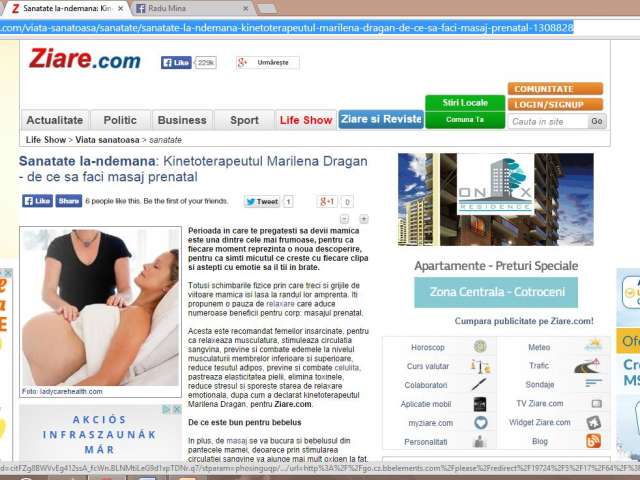
Task: Click the article Google +1 button
Action: pos(327,202)
